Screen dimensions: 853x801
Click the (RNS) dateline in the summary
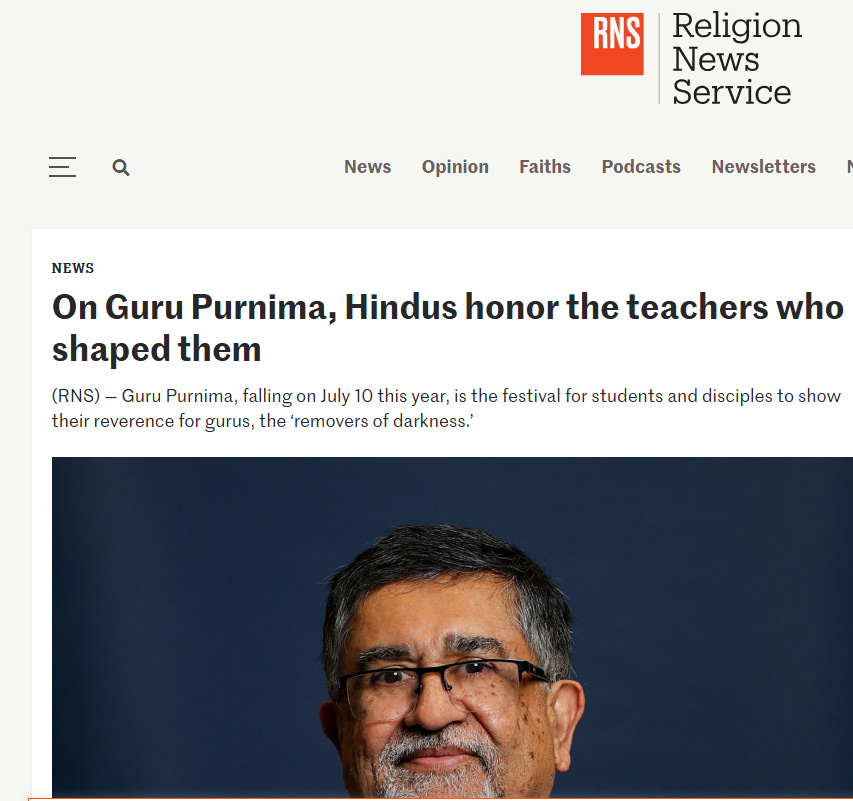click(x=76, y=396)
